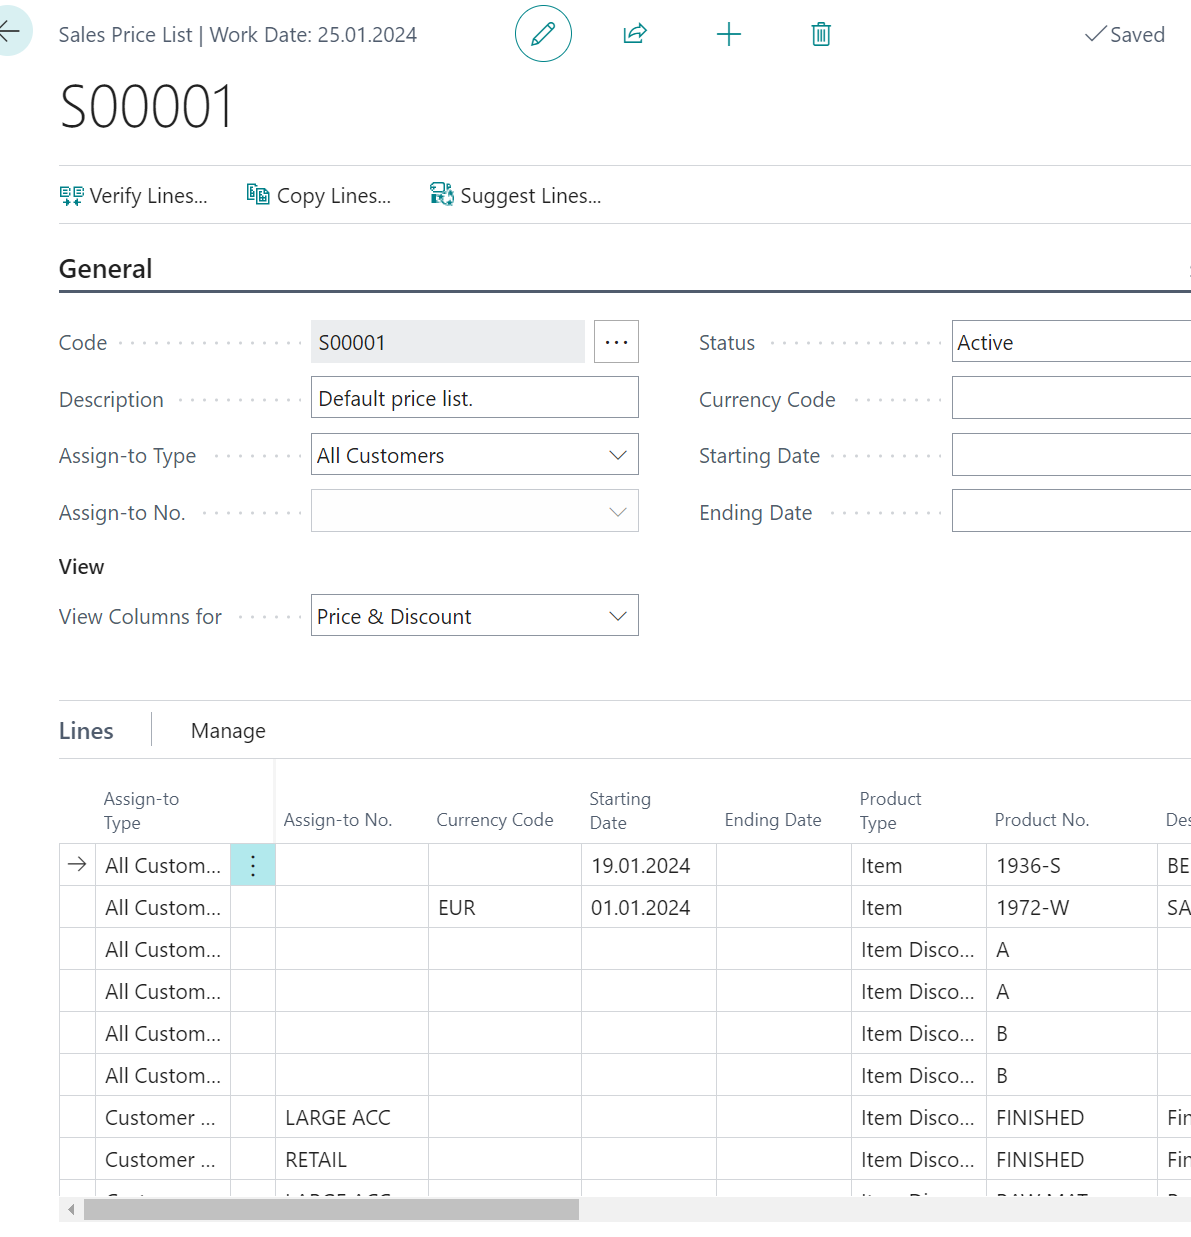Select the Lines tab heading
1191x1237 pixels.
[86, 731]
